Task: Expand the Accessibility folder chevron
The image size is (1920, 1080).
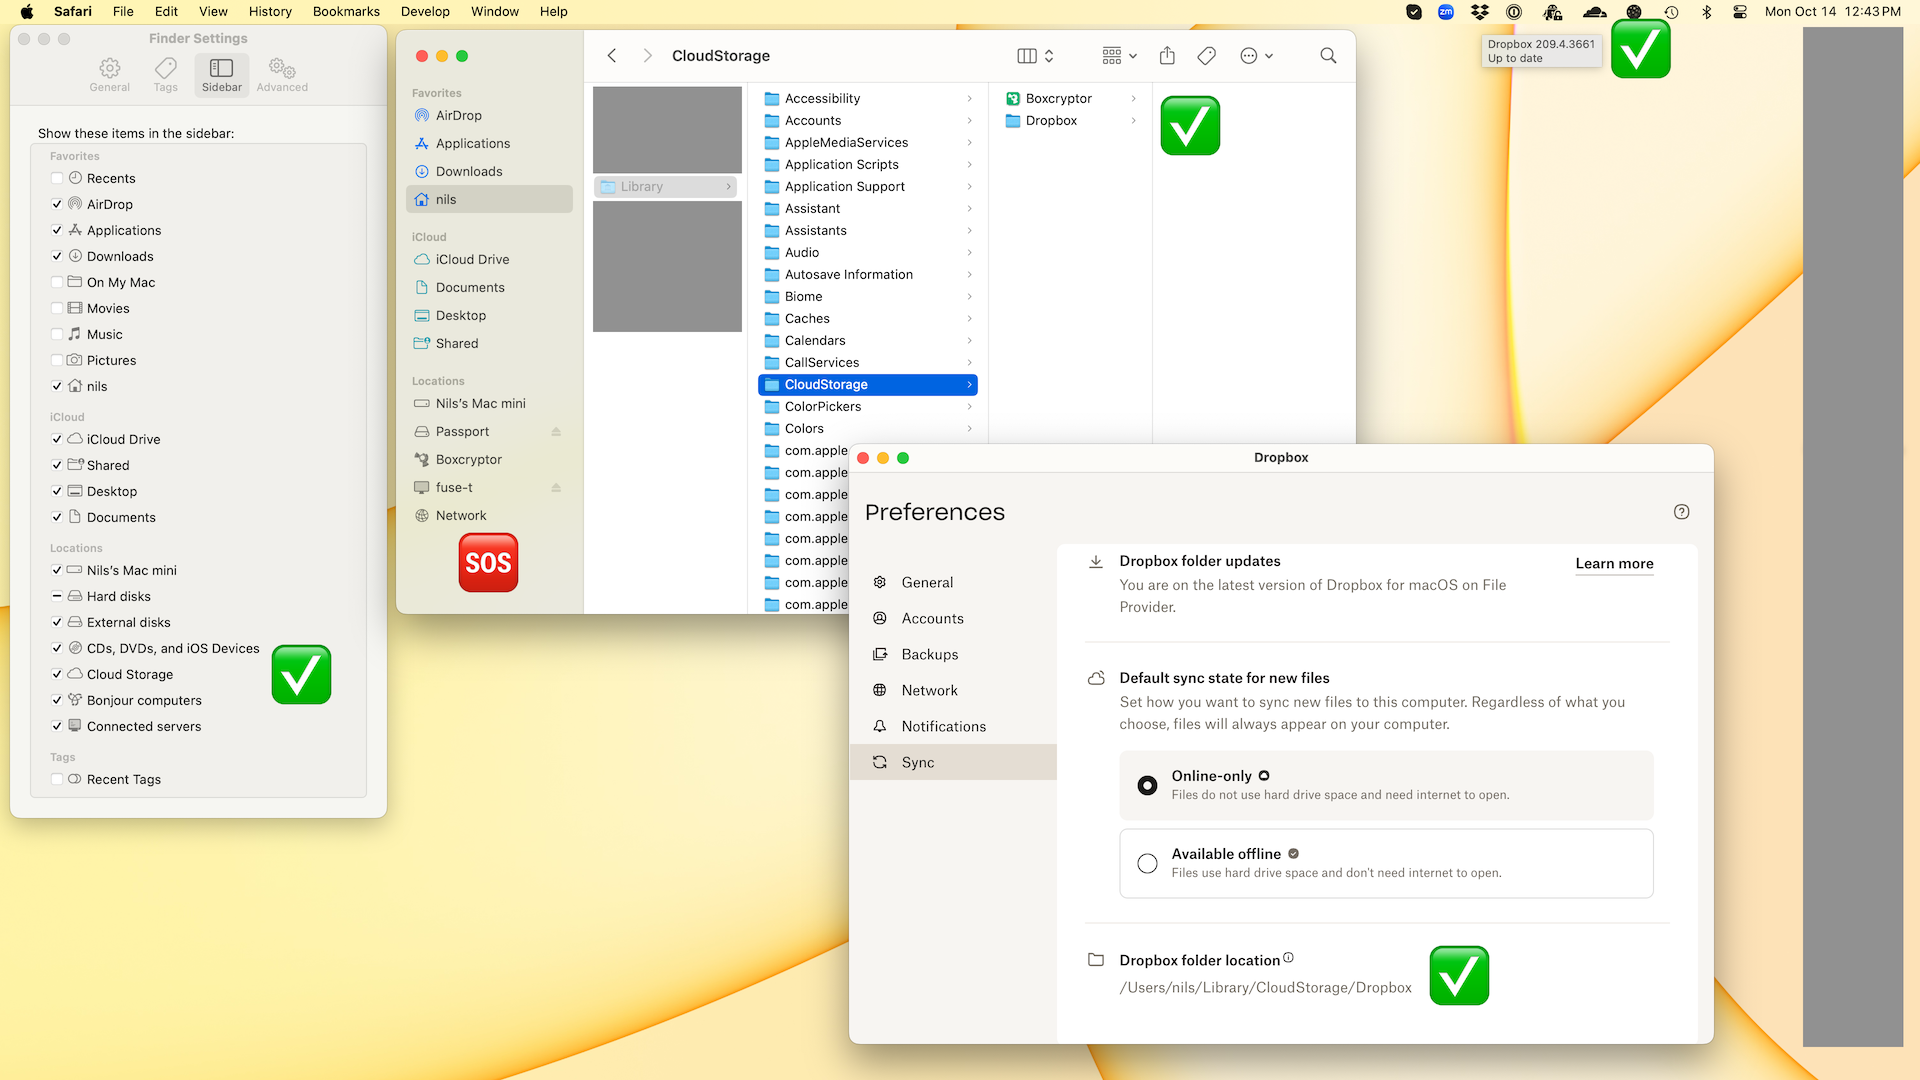Action: (x=969, y=98)
